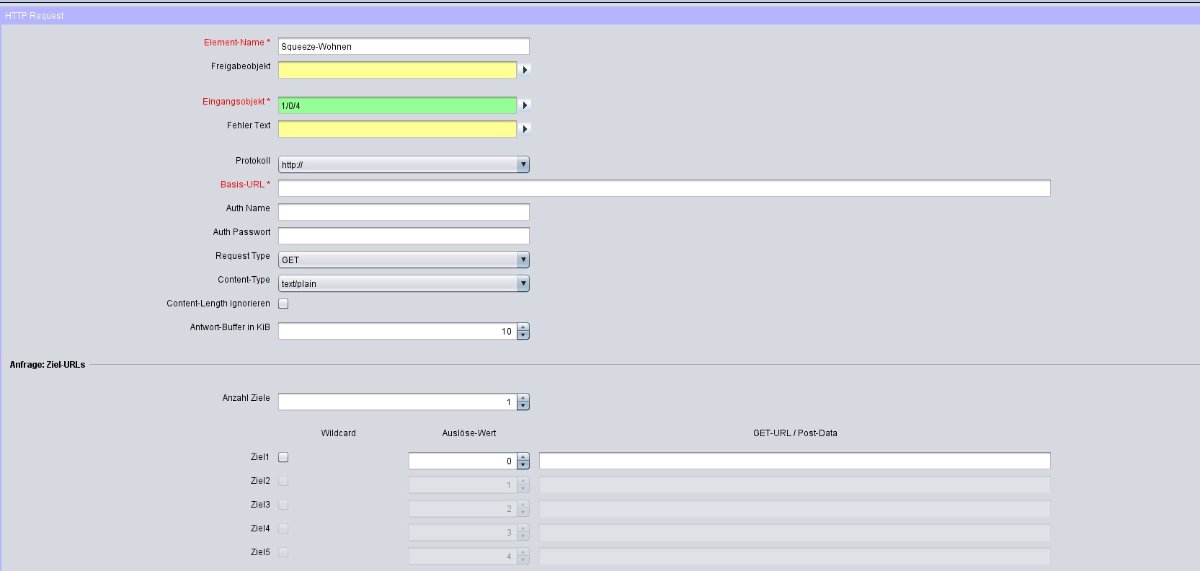Click the yellow Fehler Text field
1200x571 pixels.
[x=397, y=128]
